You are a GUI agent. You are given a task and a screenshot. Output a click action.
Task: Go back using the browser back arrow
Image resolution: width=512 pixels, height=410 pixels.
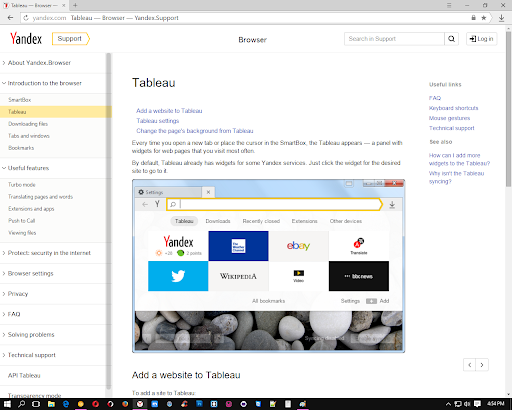click(x=10, y=18)
